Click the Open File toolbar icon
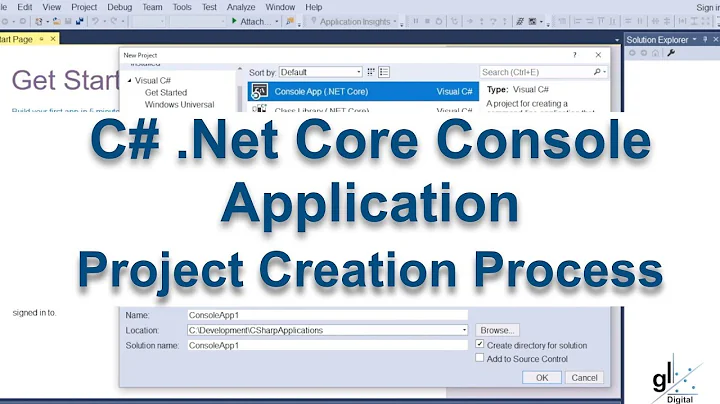Screen dimensions: 720x404 56,21
